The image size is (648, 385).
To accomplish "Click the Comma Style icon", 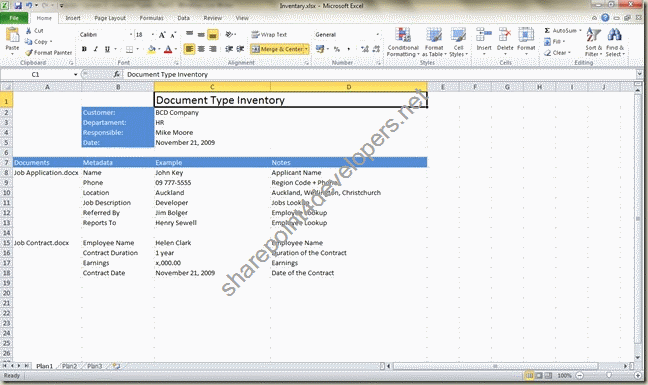I will pos(348,49).
